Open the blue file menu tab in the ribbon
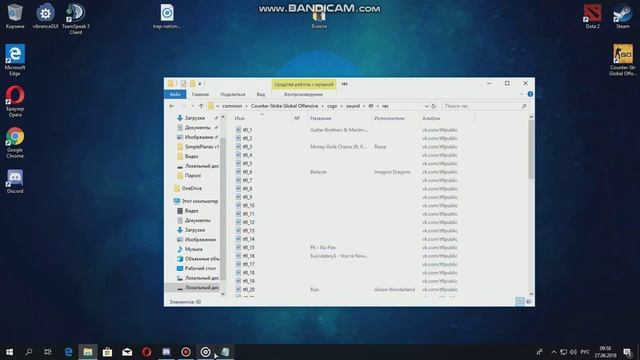The height and width of the screenshot is (360, 640). pos(175,94)
